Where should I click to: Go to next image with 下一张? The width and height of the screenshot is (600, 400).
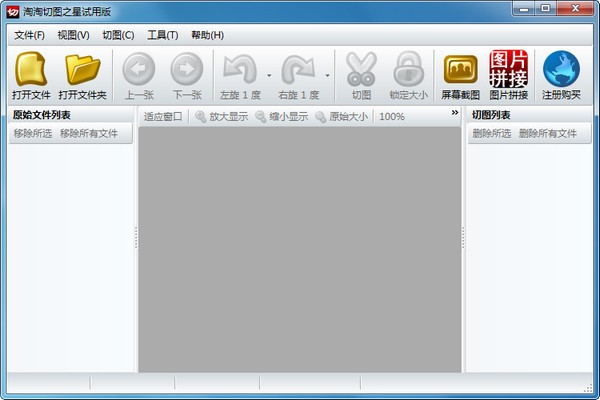point(187,76)
